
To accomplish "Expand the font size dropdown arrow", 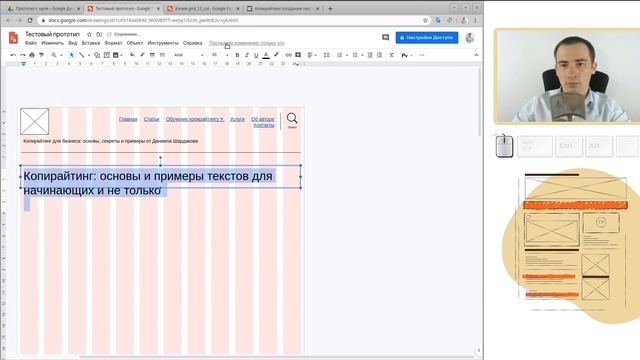I will (x=227, y=55).
